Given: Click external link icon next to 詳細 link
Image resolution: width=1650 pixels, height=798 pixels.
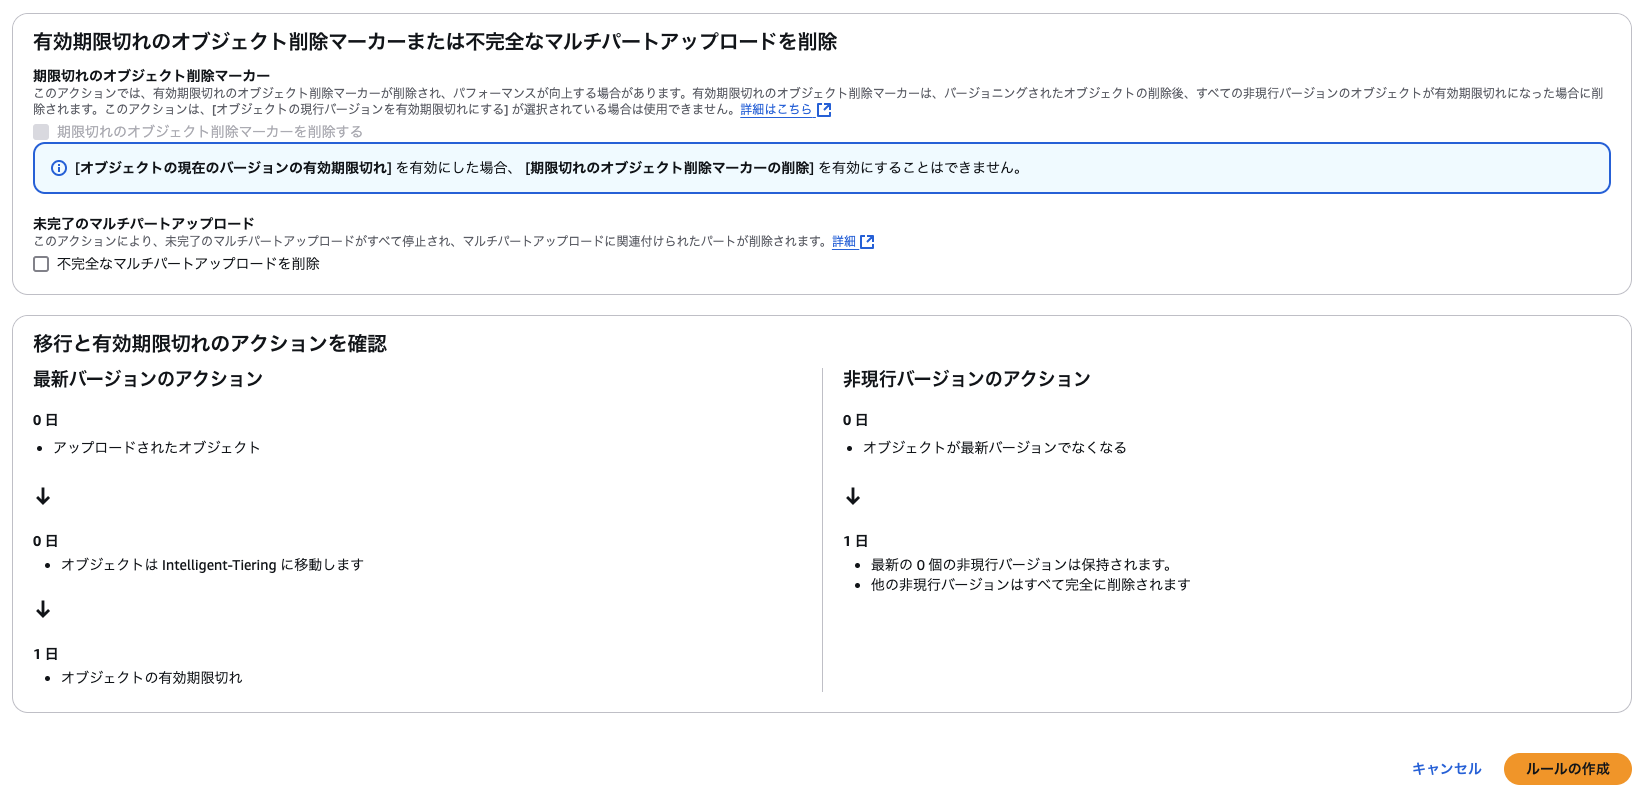Looking at the screenshot, I should 867,242.
